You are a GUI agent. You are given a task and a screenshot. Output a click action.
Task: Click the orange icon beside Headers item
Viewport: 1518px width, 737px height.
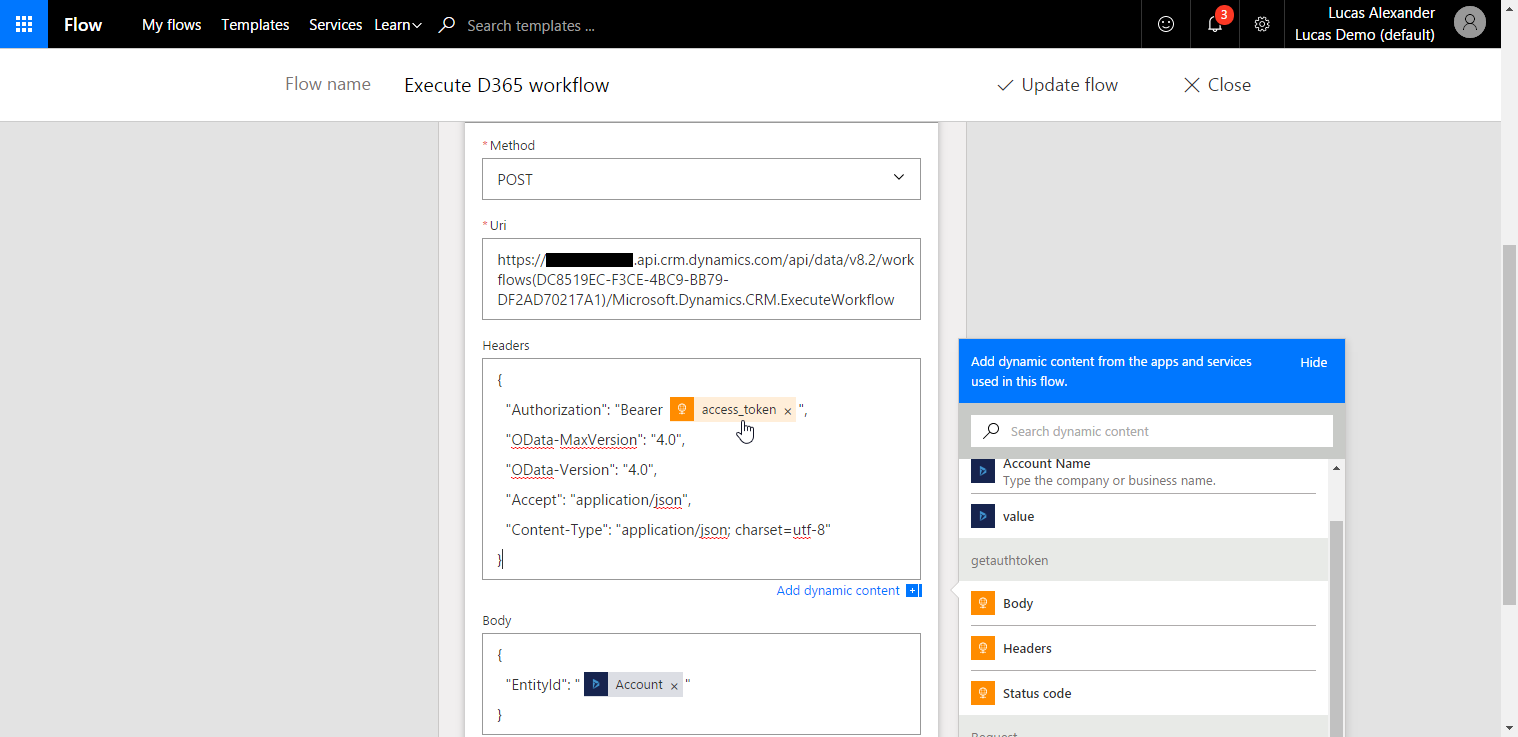click(983, 648)
